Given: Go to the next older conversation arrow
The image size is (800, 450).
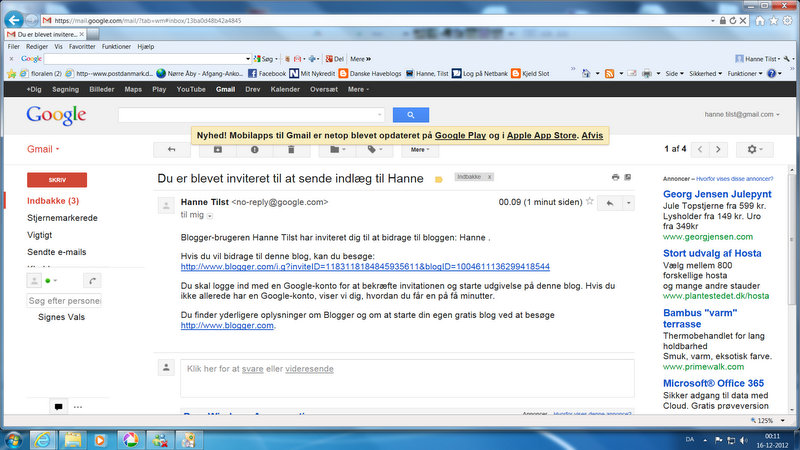Looking at the screenshot, I should click(x=718, y=149).
